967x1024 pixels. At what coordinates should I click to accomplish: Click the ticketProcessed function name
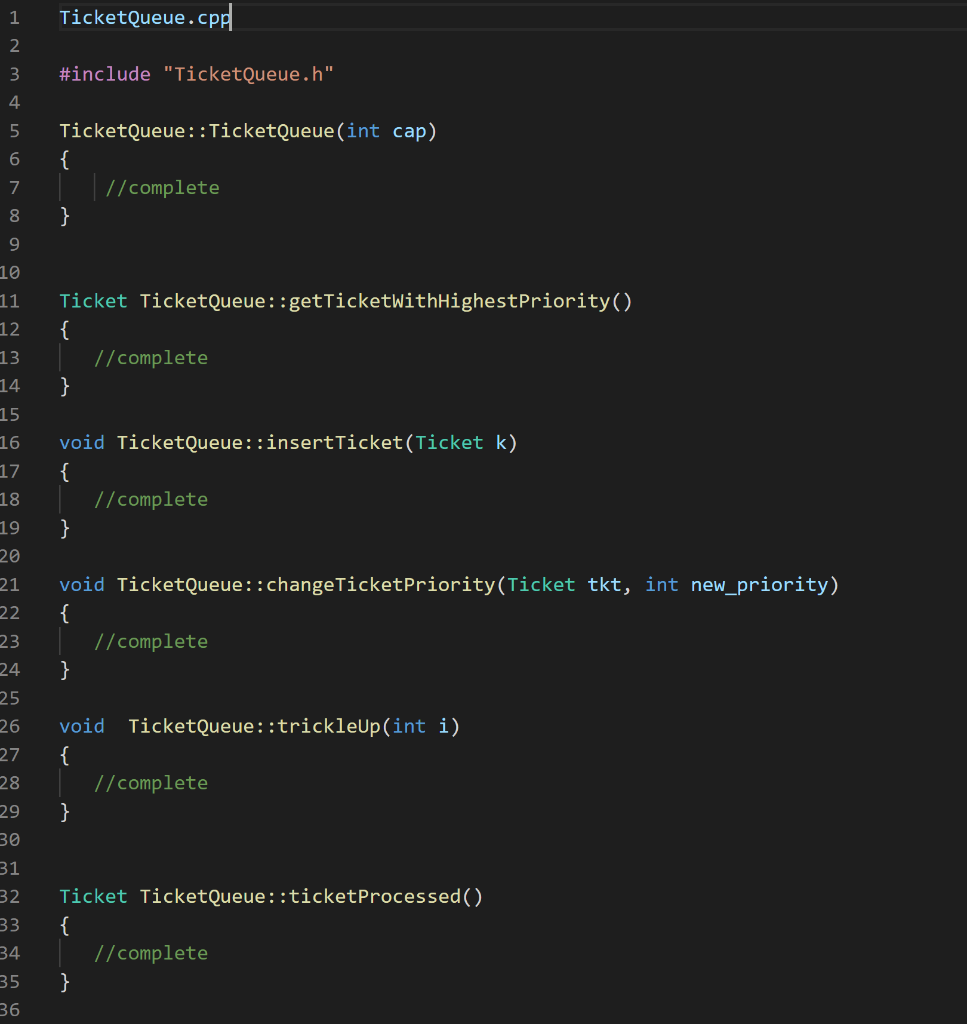375,897
